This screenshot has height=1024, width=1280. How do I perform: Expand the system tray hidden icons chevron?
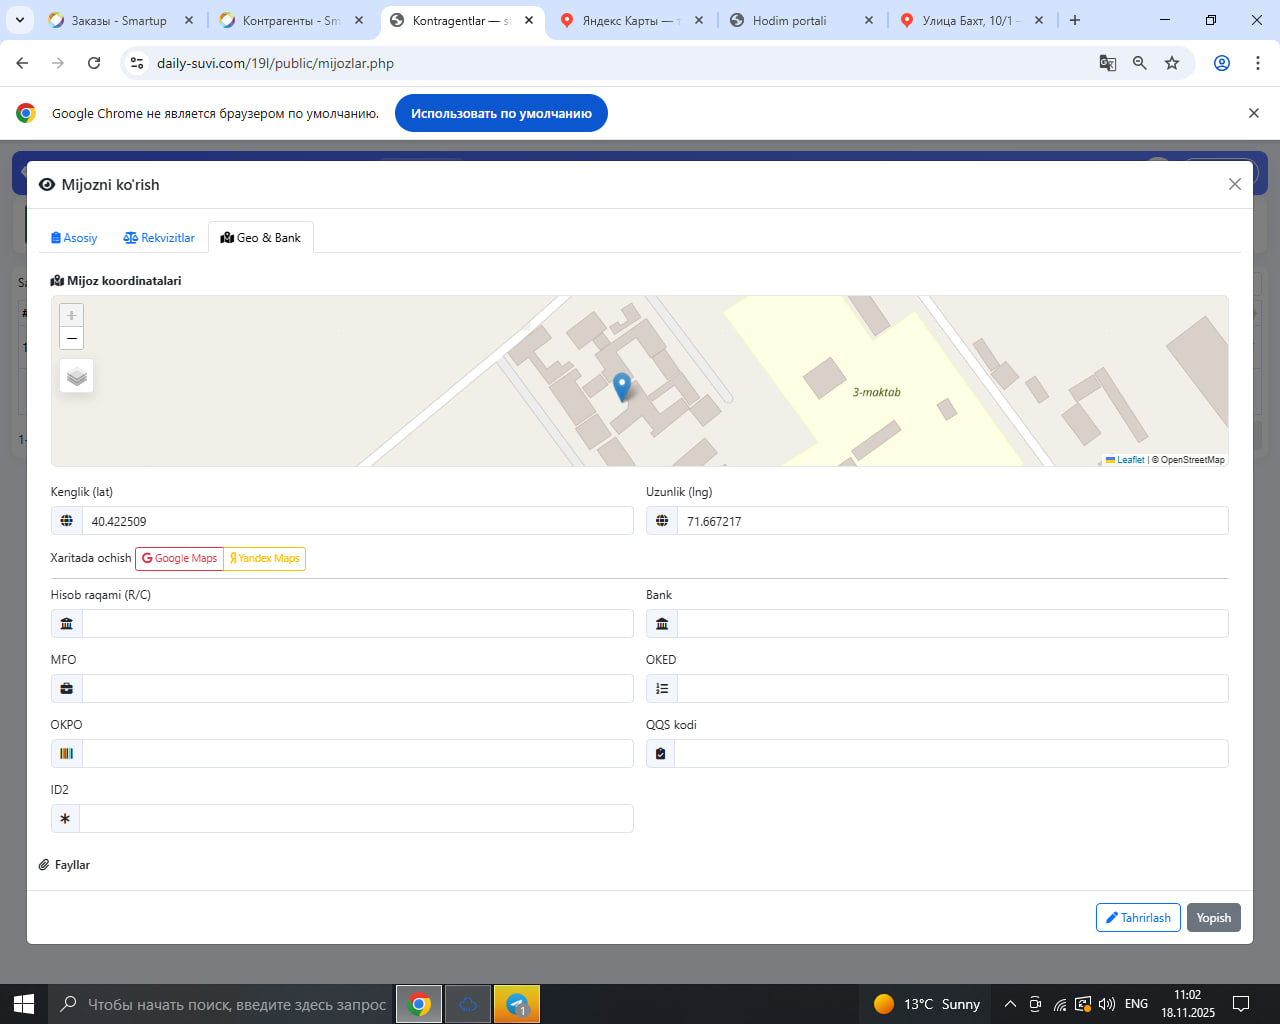tap(1010, 1004)
